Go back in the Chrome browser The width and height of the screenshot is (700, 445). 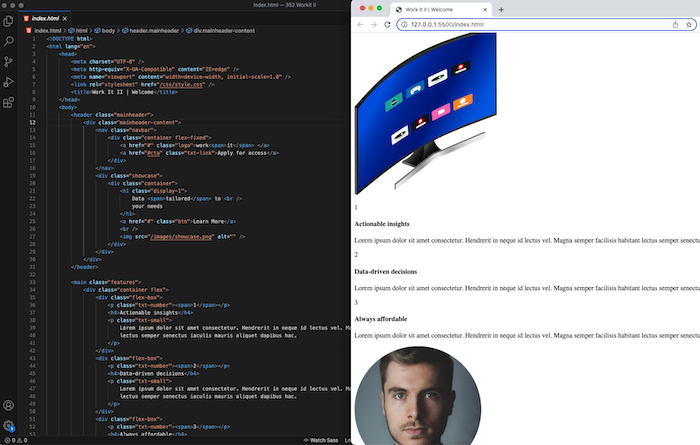coord(360,25)
